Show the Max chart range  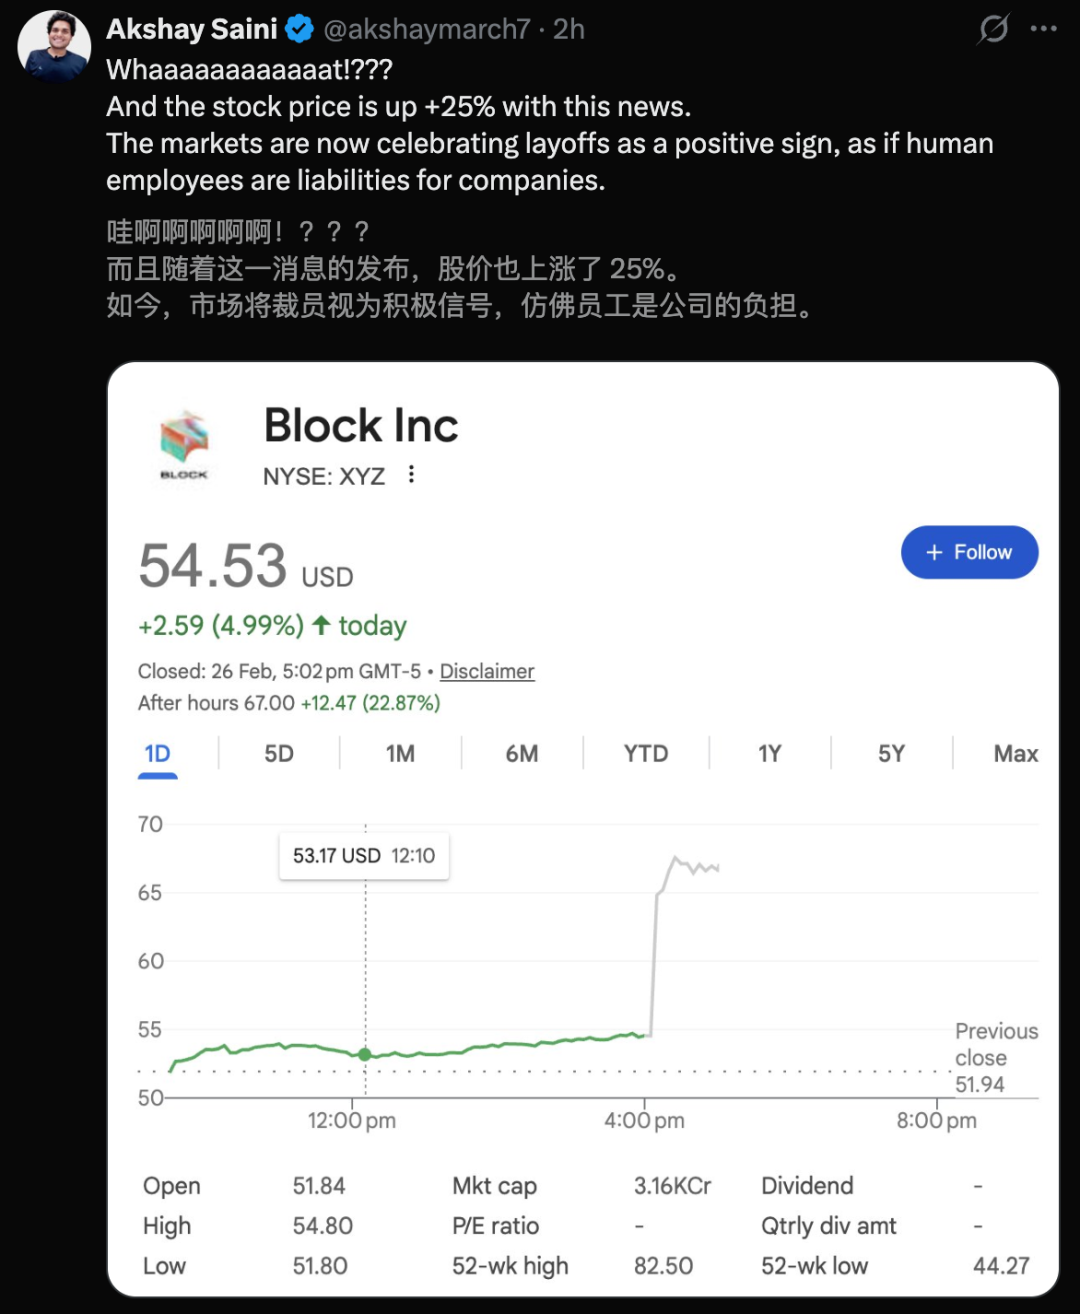[x=1015, y=754]
